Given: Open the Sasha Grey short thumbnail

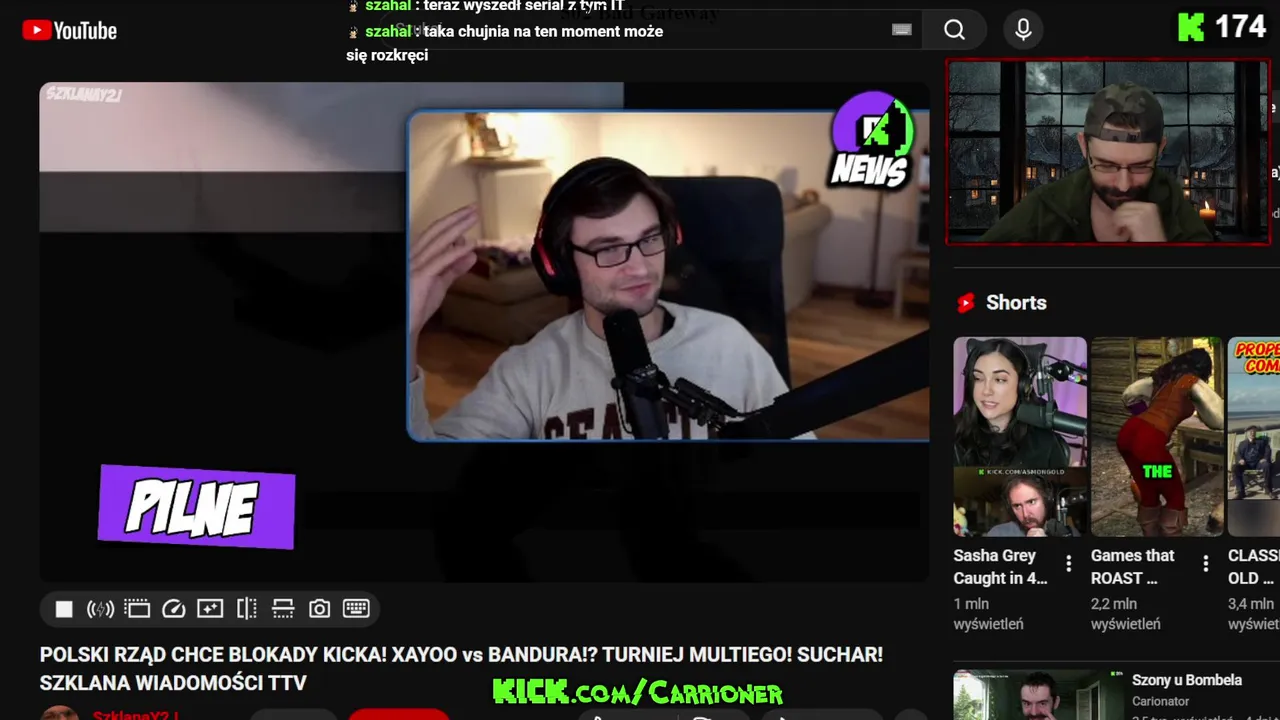Looking at the screenshot, I should coord(1020,437).
